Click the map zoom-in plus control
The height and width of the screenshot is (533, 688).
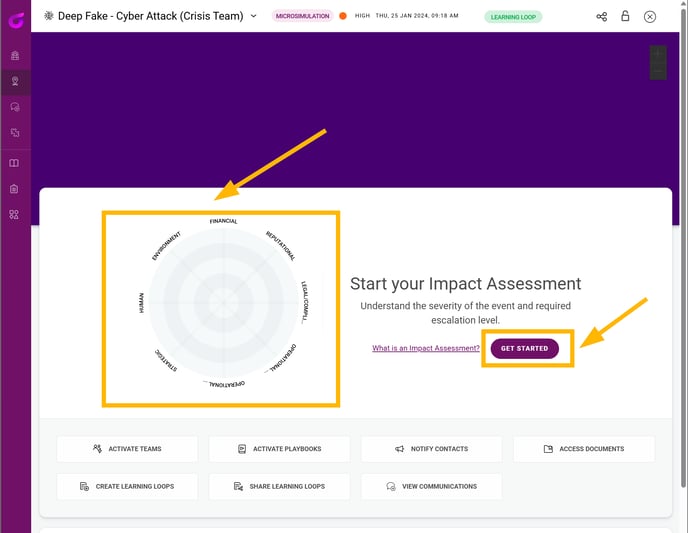(658, 54)
